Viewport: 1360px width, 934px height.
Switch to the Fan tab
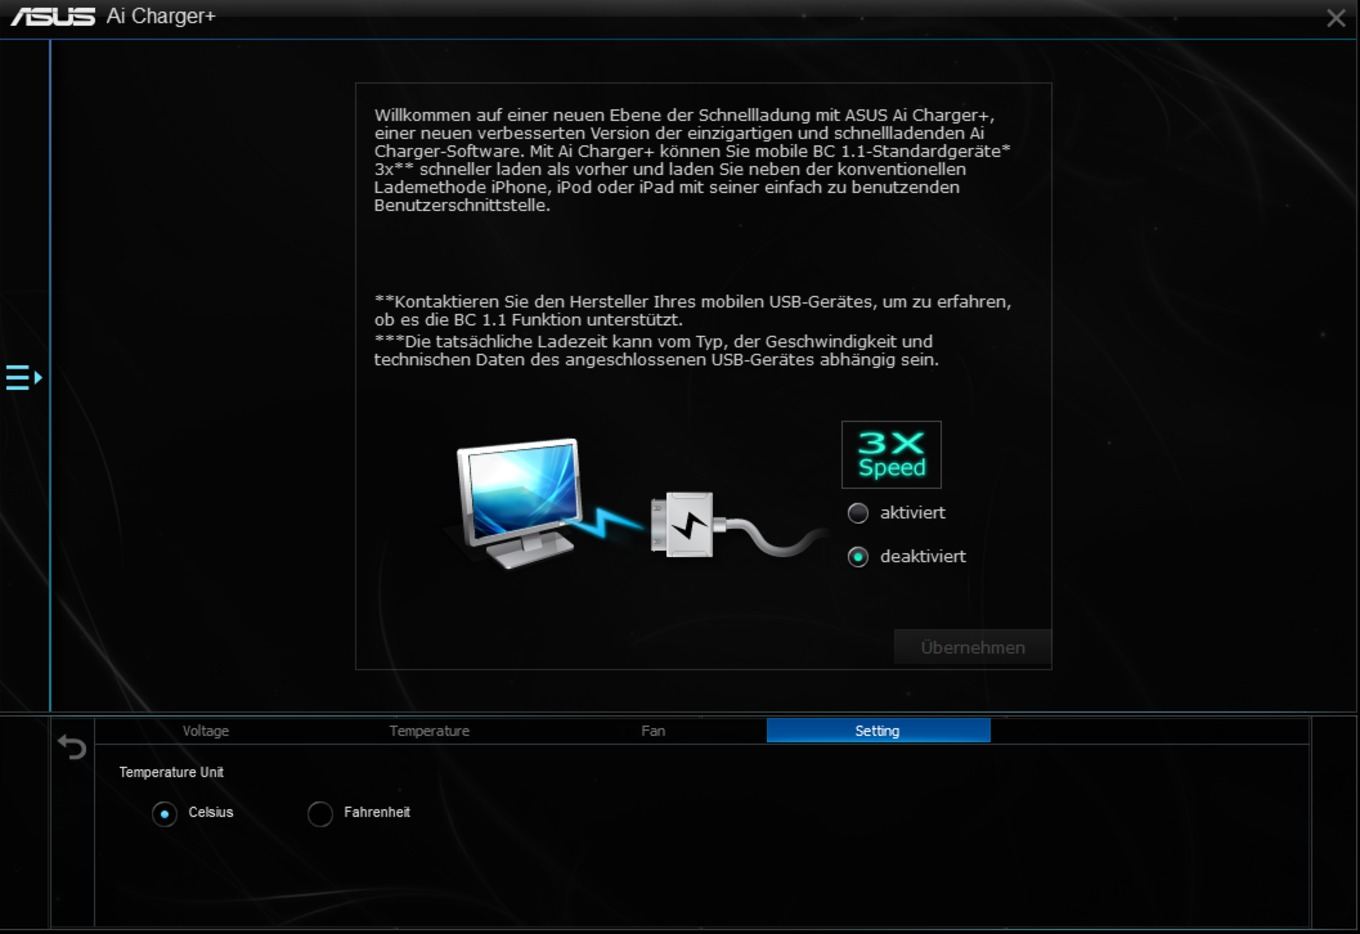(x=653, y=731)
